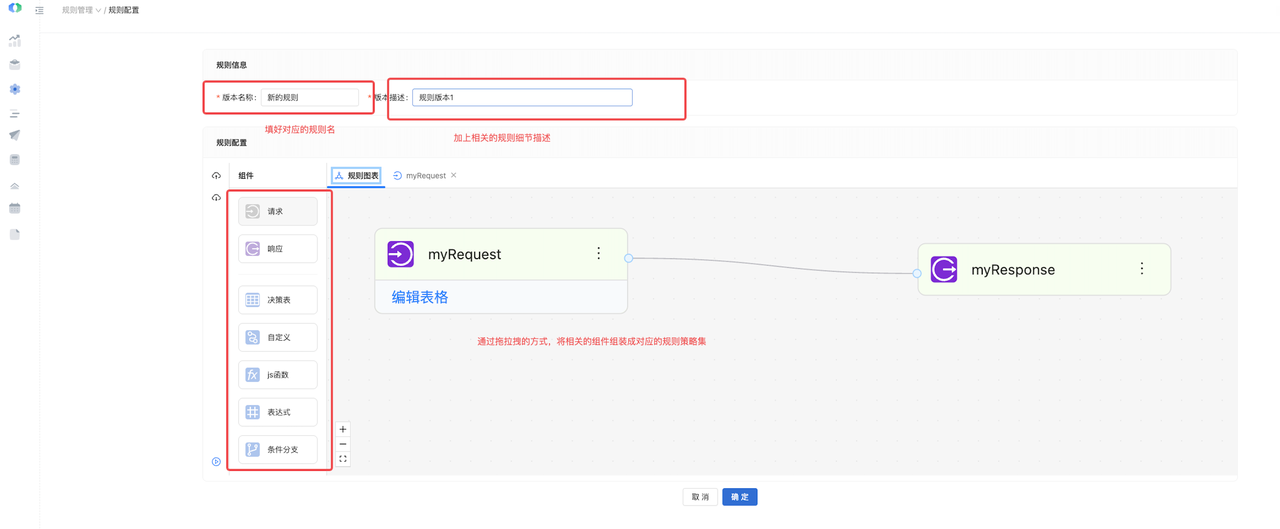Focus the 版本名称 input field
This screenshot has width=1280, height=529.
coord(310,97)
